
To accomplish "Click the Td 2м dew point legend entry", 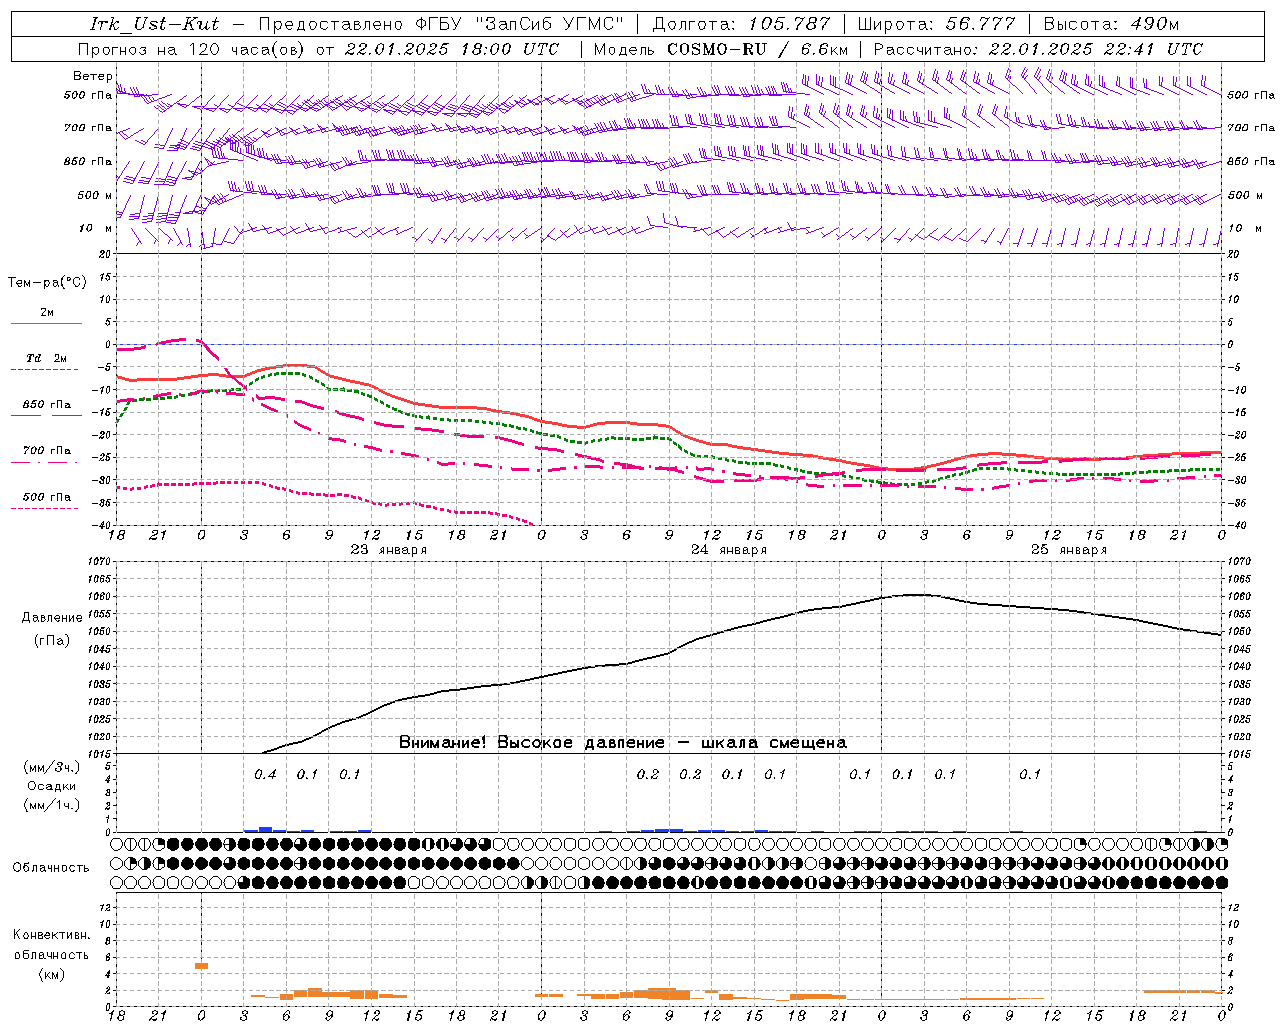I will point(47,359).
